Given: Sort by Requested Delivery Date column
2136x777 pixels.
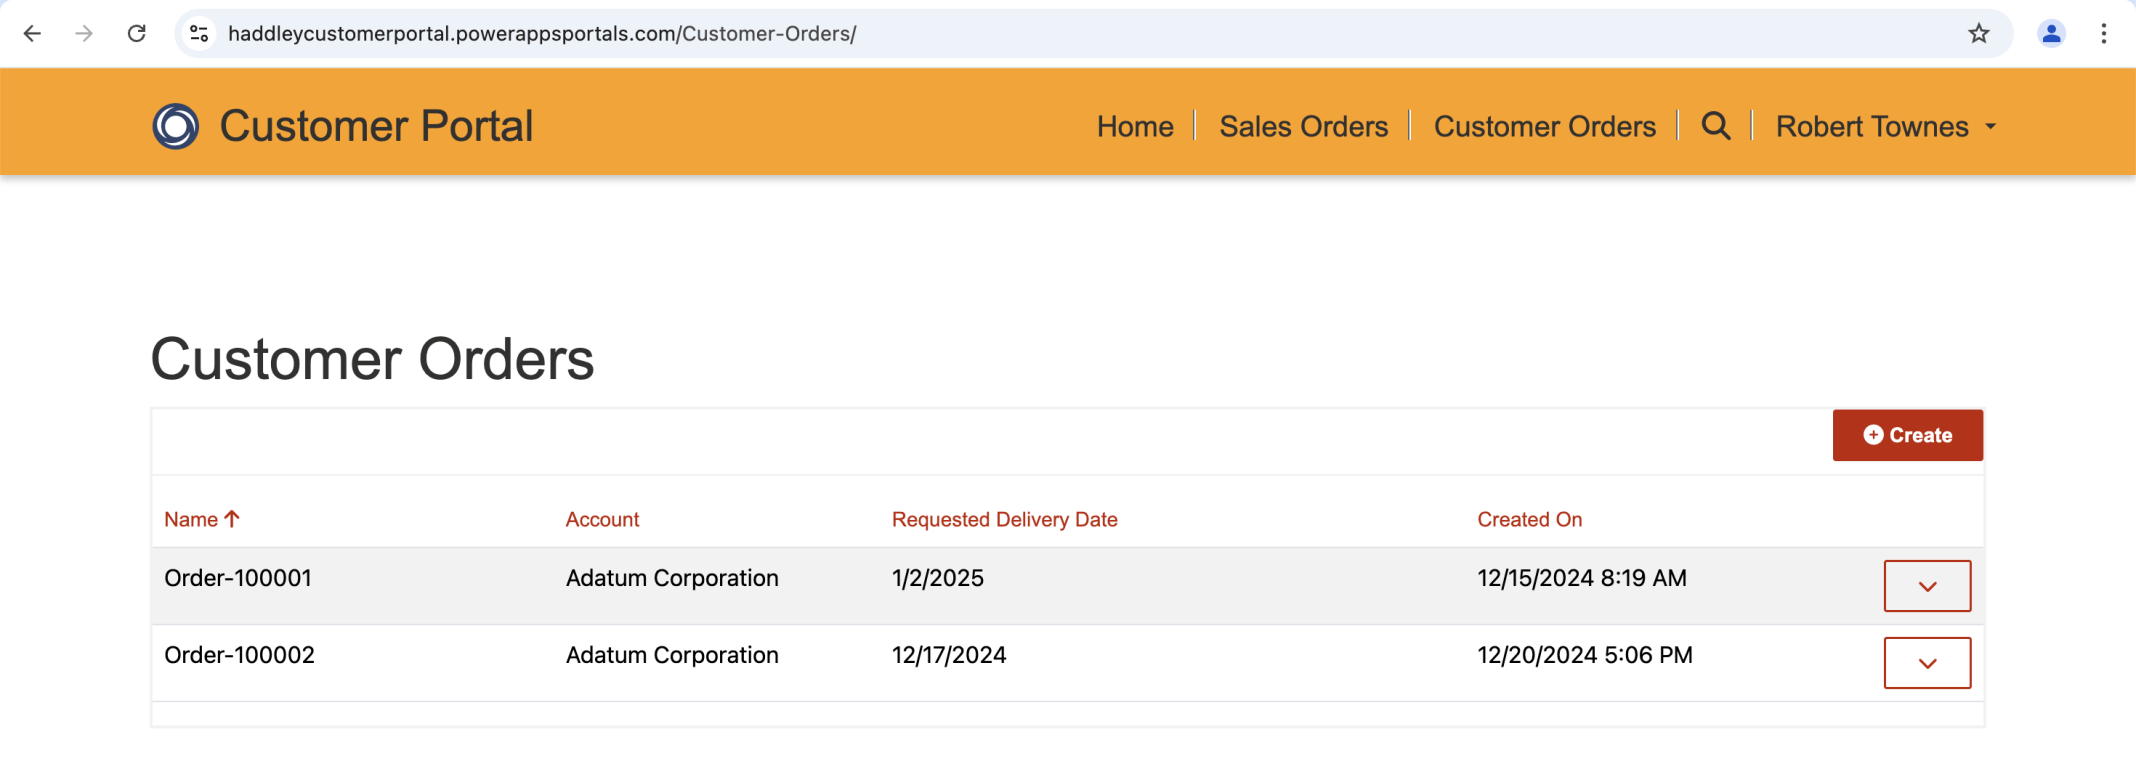Looking at the screenshot, I should [1004, 520].
